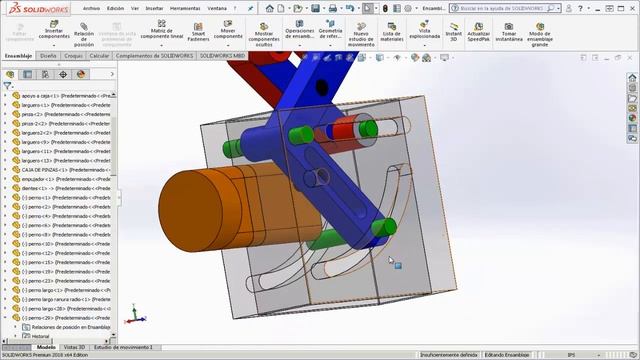Toggle the menu bar pin
Viewport: 640px width, 360px height.
pyautogui.click(x=250, y=8)
